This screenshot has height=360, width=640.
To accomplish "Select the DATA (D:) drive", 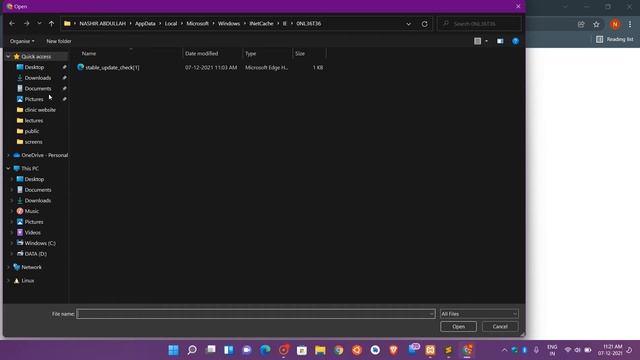I will [x=36, y=253].
